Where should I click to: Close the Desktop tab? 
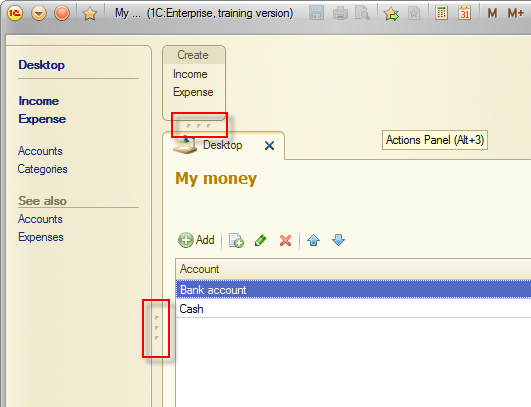pos(269,146)
